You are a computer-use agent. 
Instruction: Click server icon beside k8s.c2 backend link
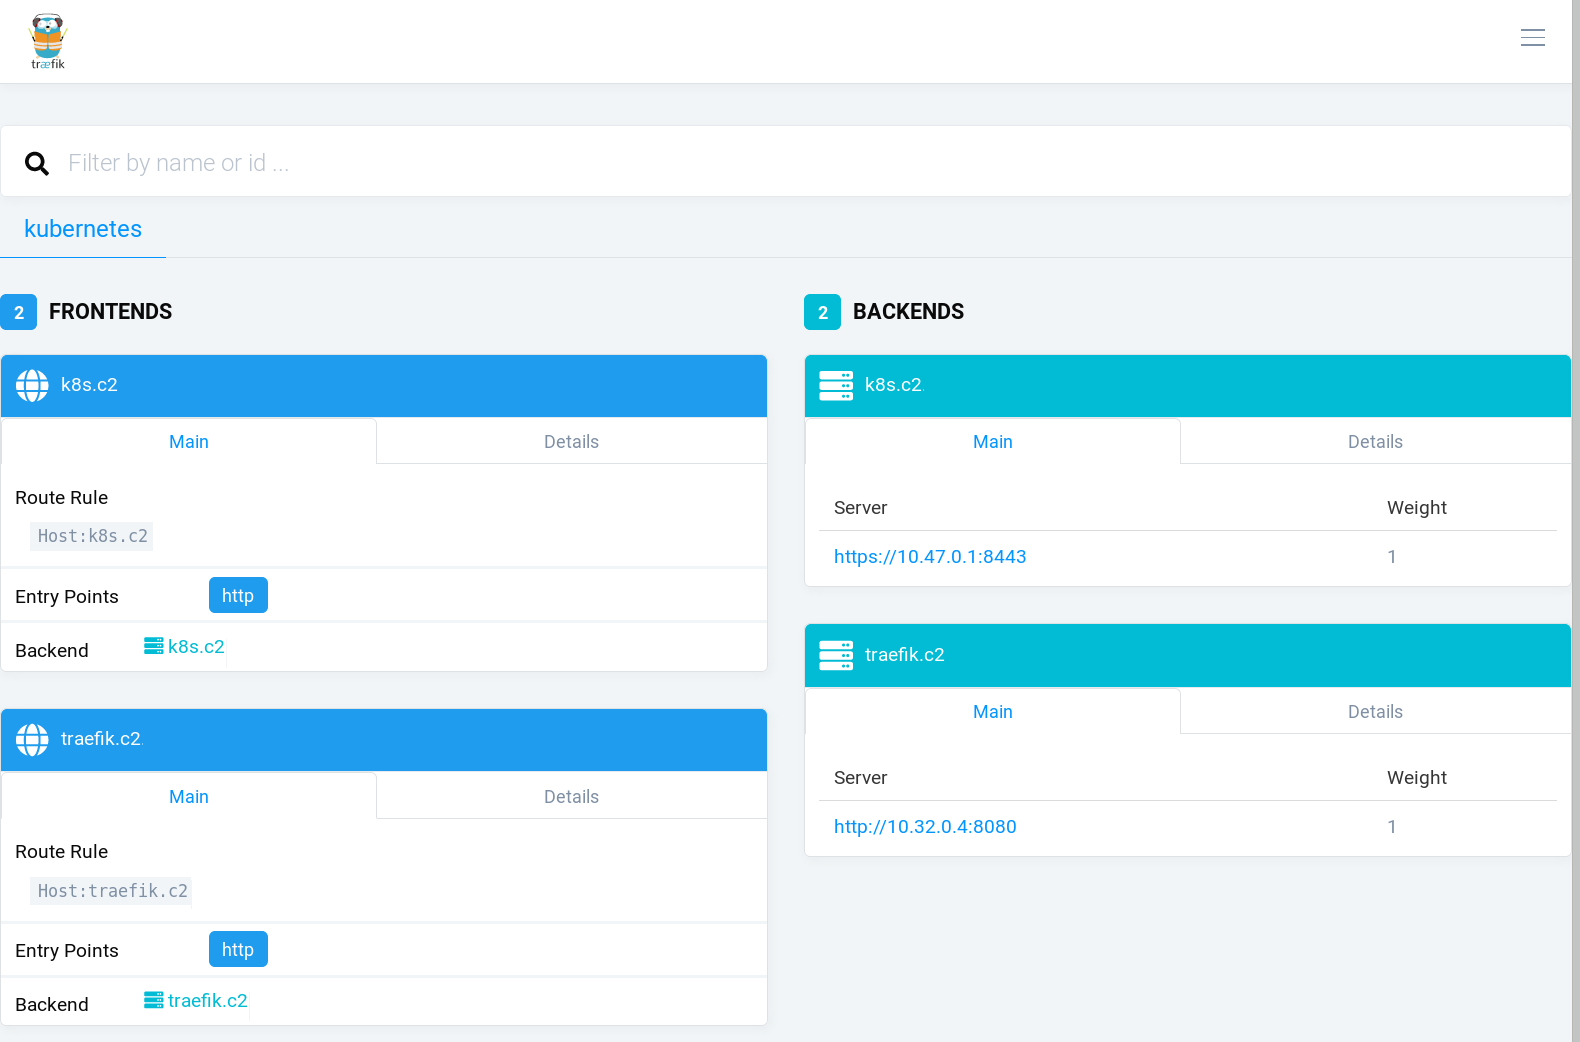pos(154,646)
